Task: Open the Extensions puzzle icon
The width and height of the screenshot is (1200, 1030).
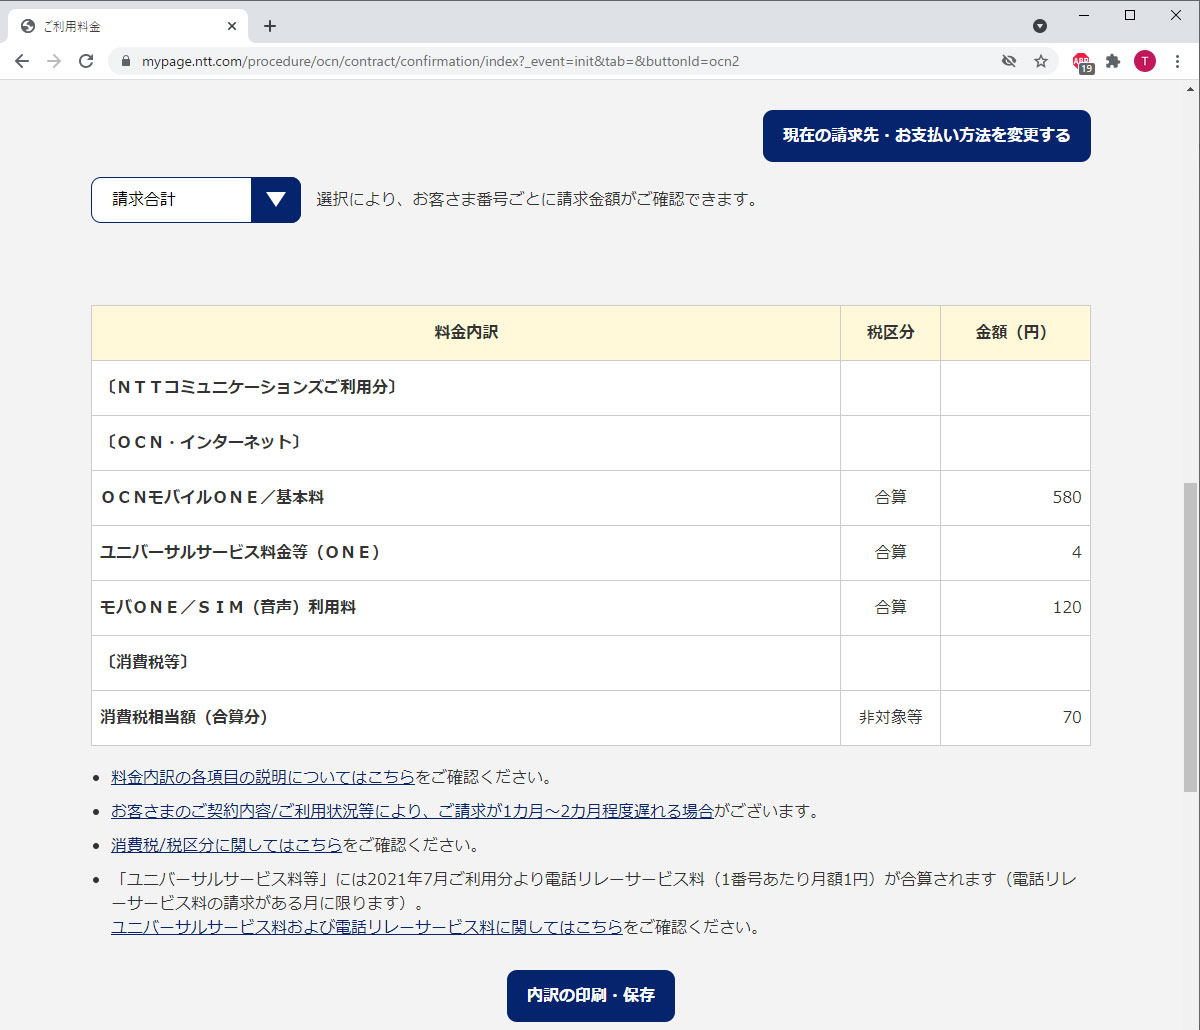Action: (1113, 61)
